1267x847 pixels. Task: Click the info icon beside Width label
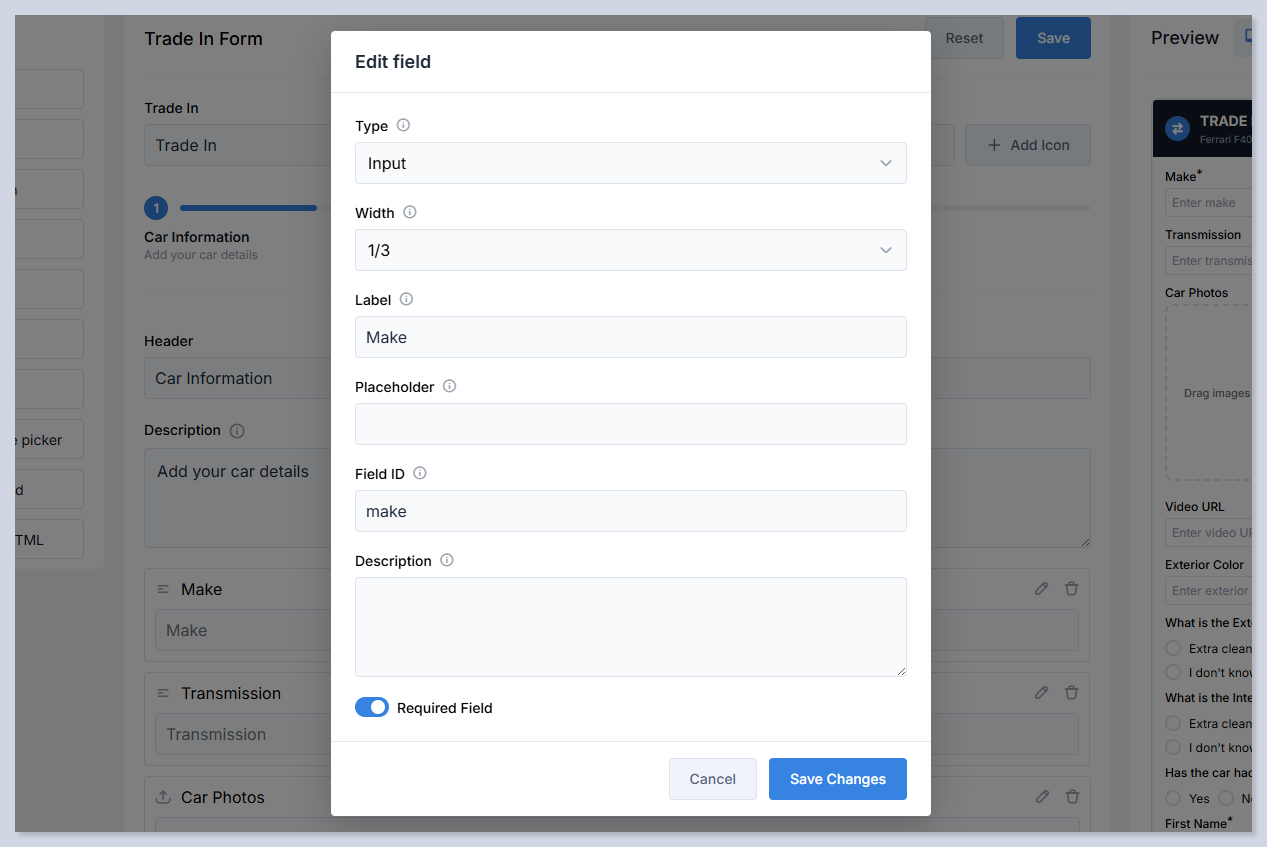pos(410,212)
